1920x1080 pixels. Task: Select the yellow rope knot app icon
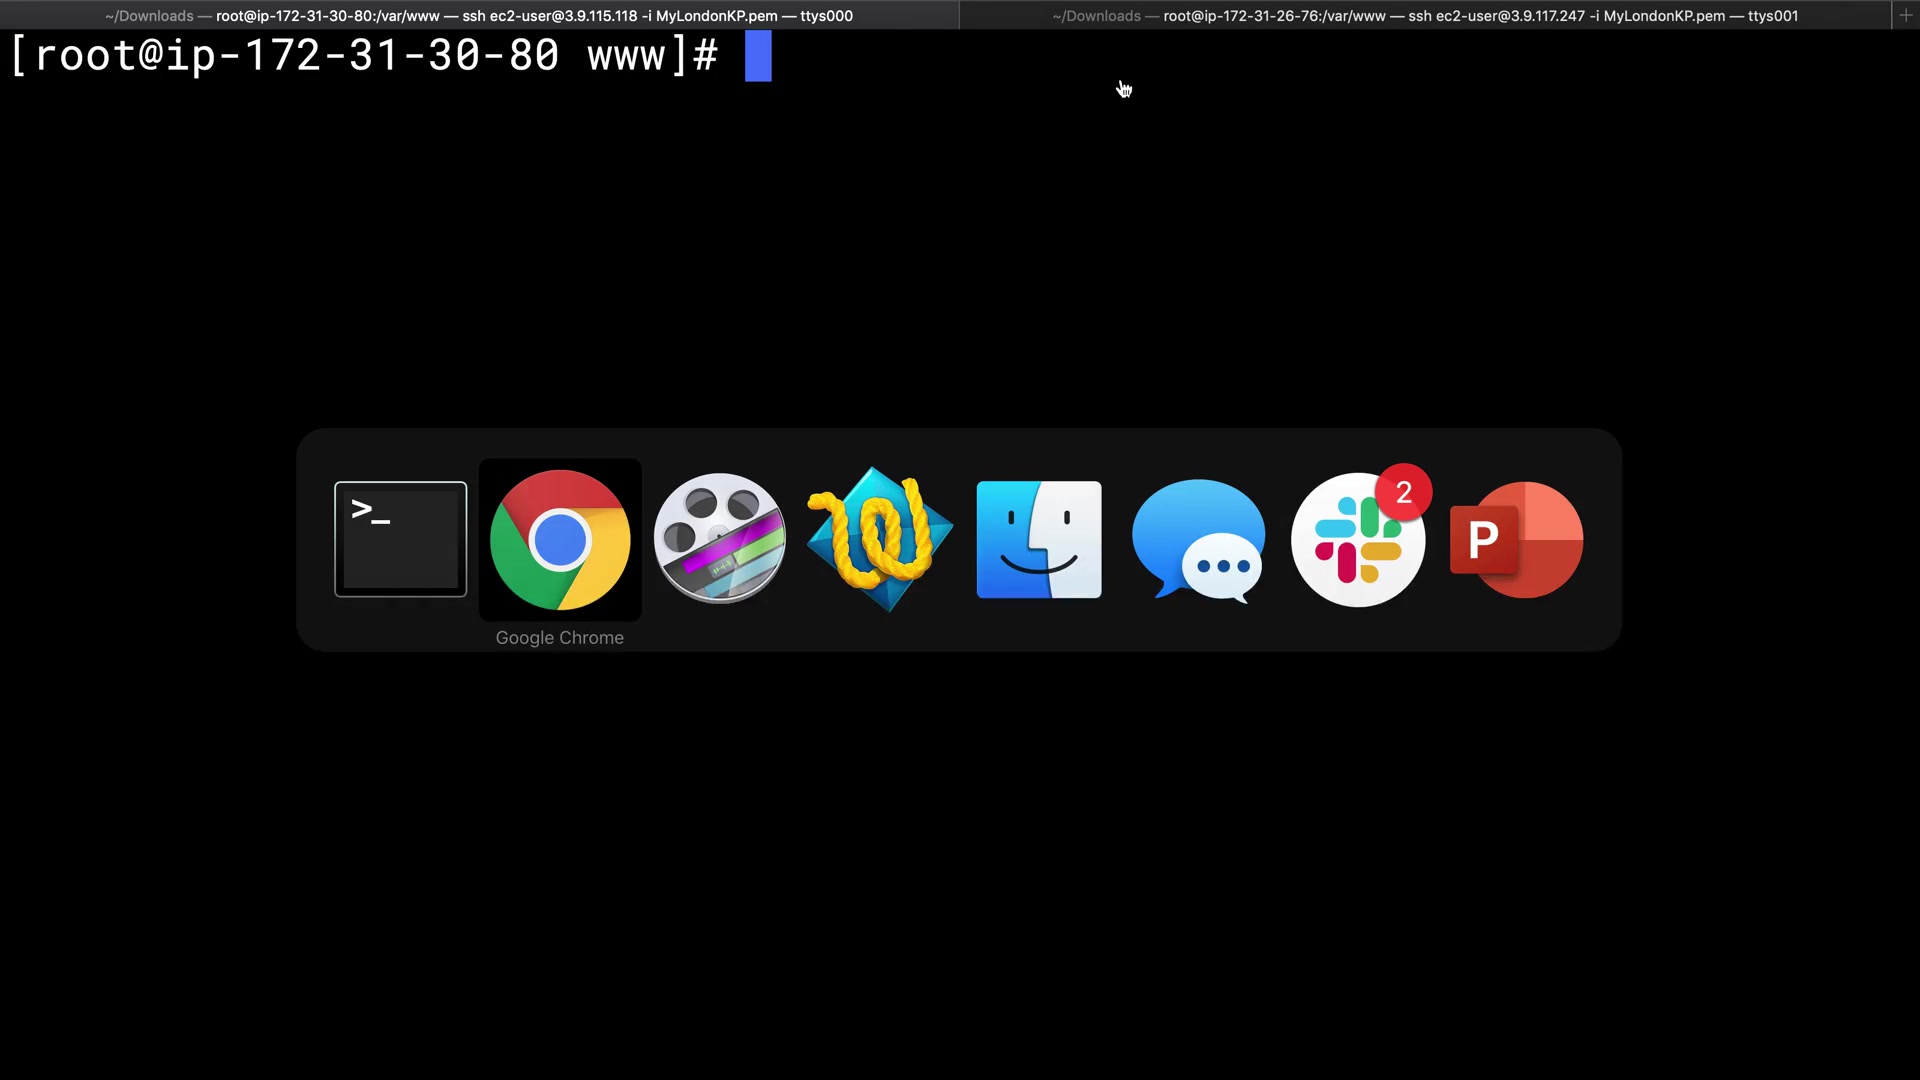880,539
